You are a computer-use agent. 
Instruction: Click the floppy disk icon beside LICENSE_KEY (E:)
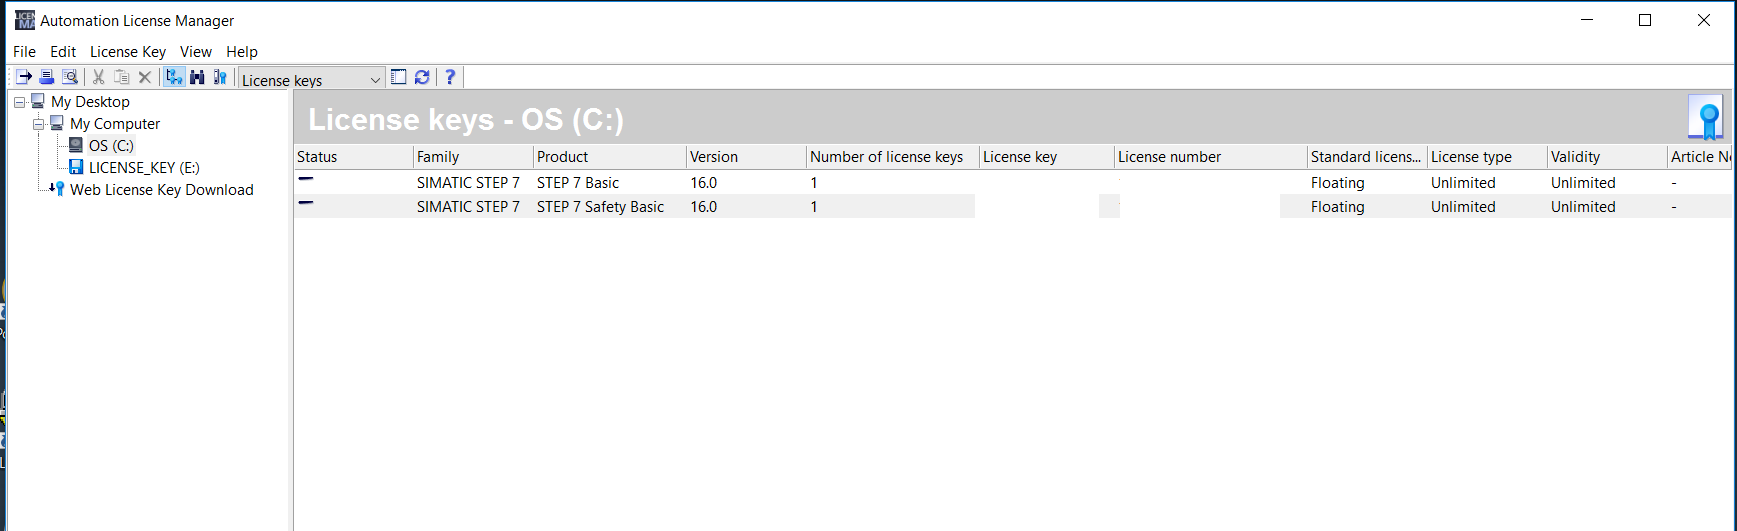coord(76,167)
